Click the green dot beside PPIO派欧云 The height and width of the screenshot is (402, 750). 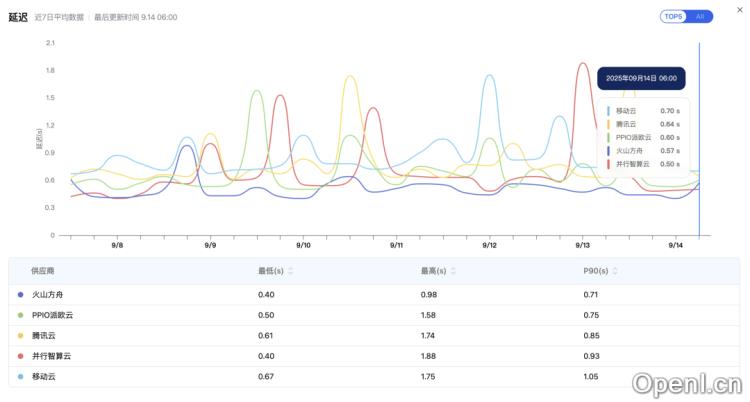point(21,315)
